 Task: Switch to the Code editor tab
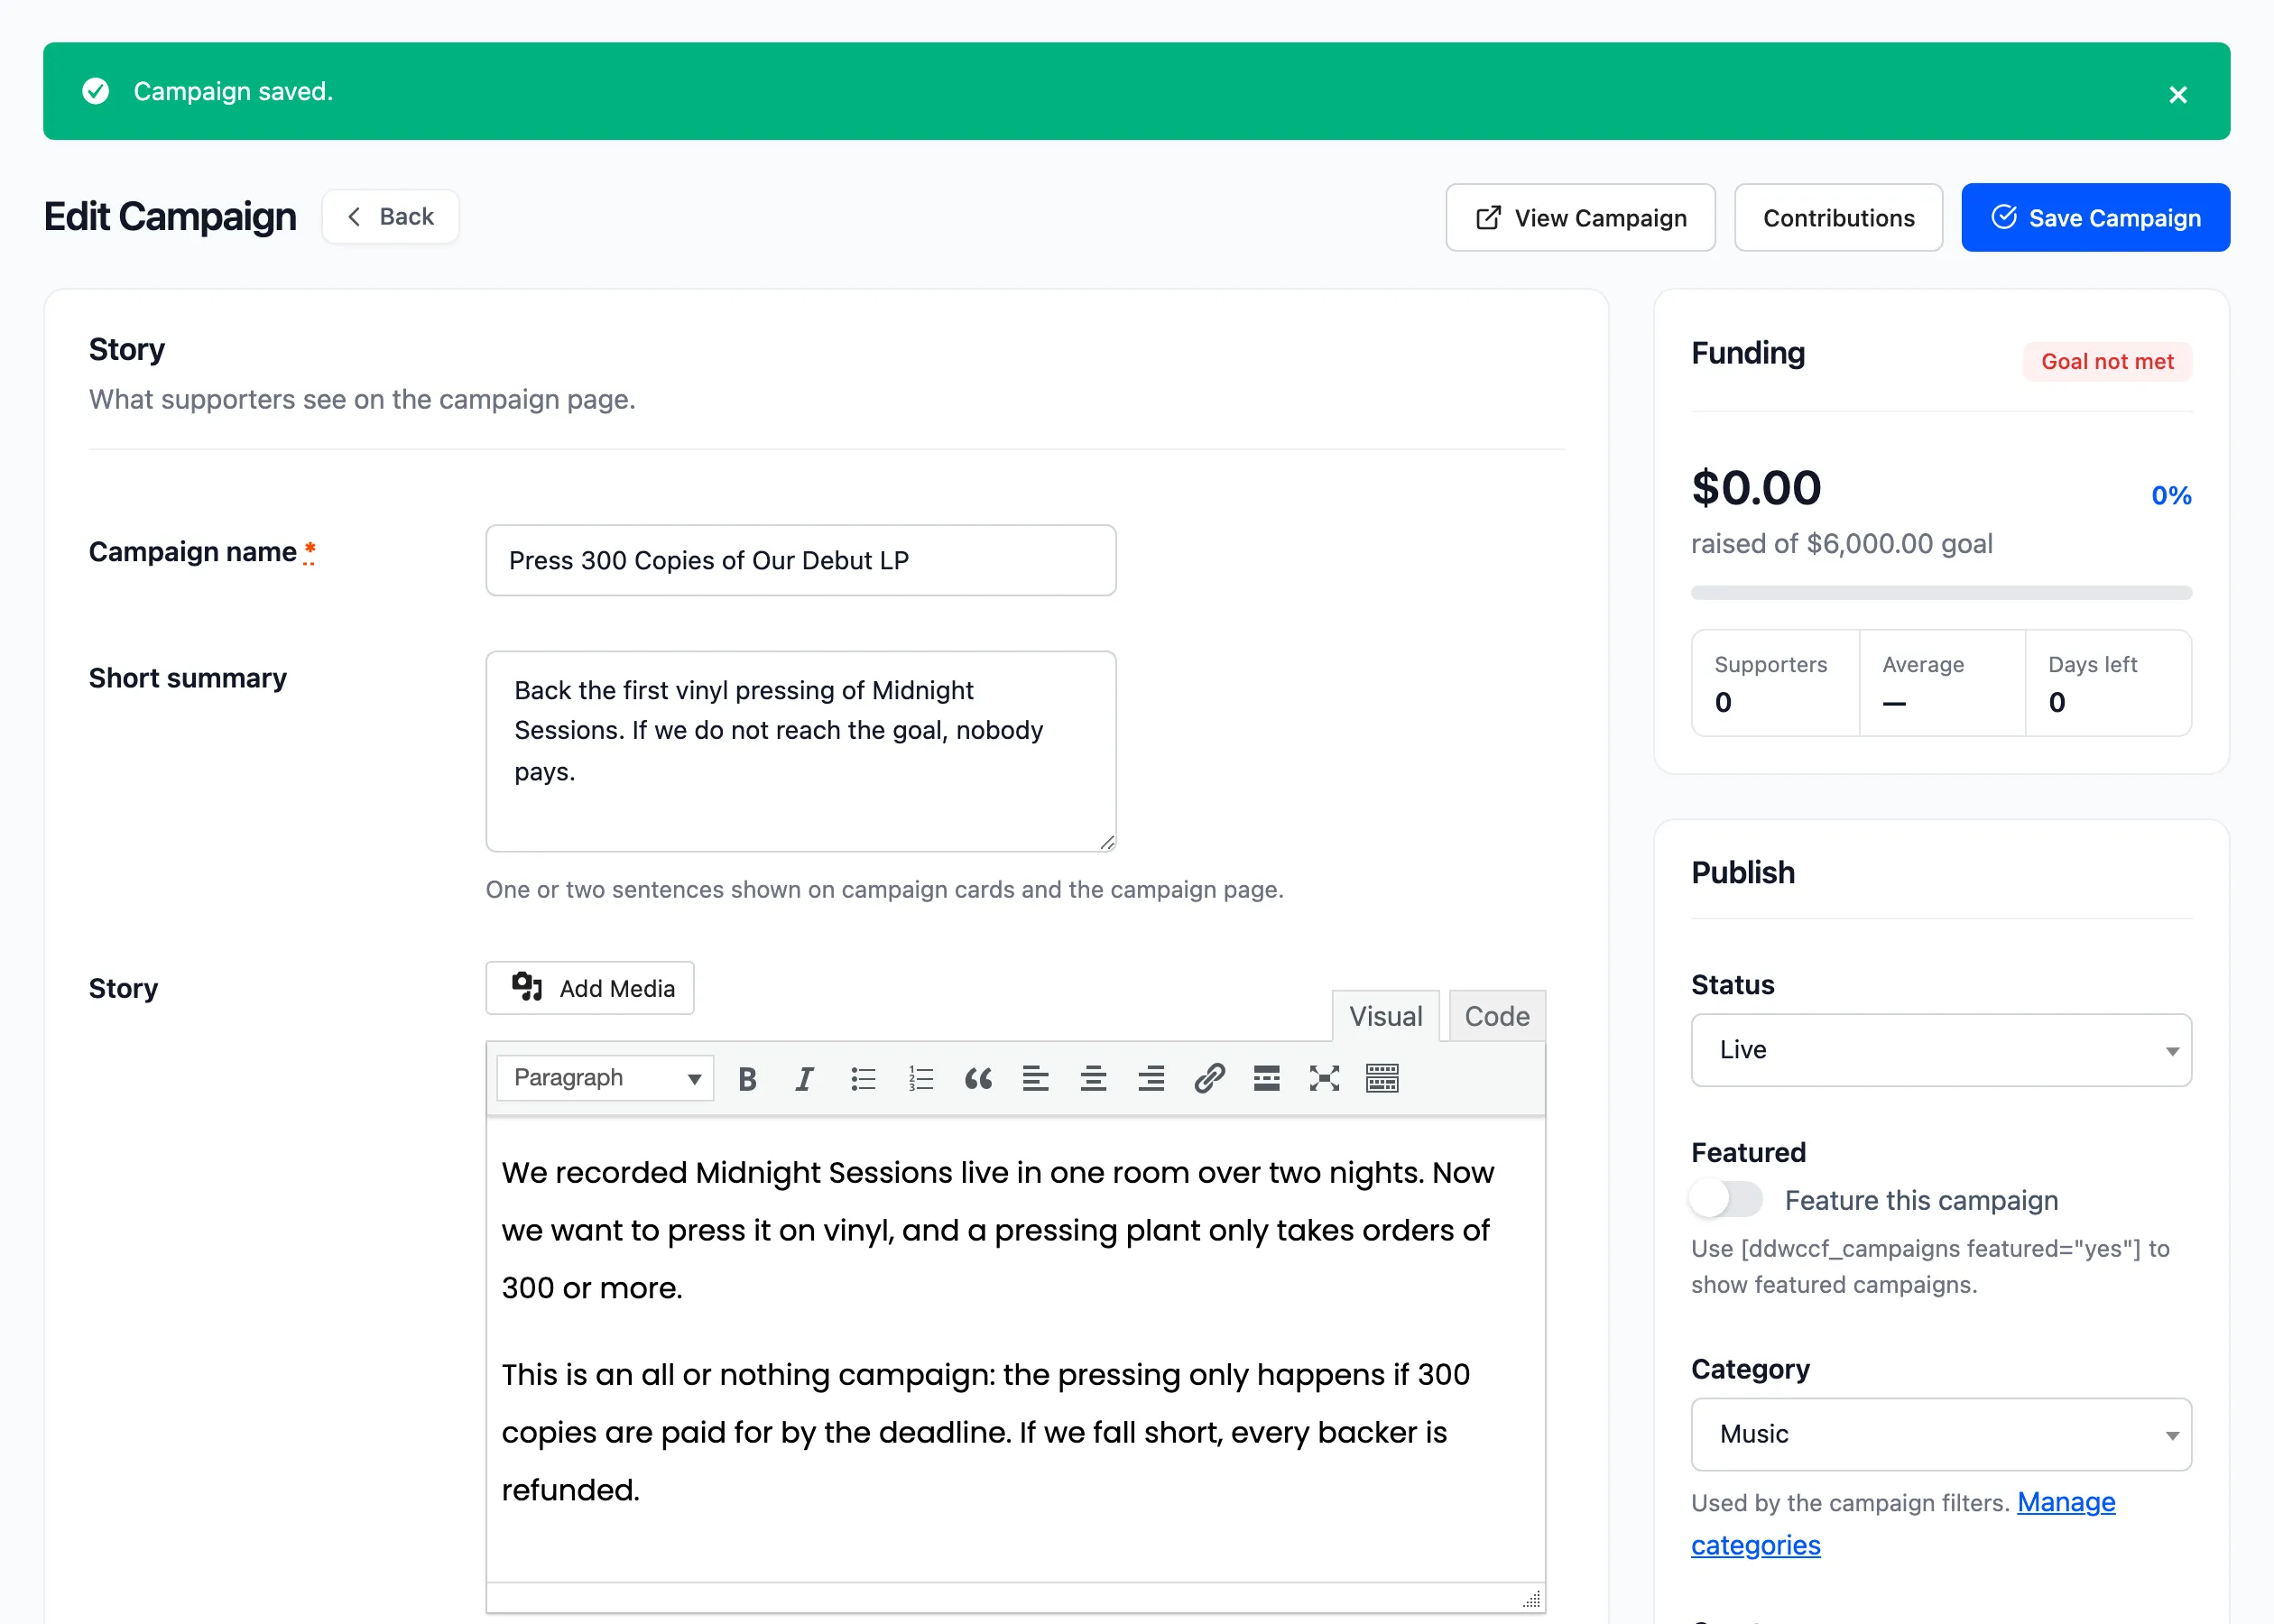click(1497, 1016)
